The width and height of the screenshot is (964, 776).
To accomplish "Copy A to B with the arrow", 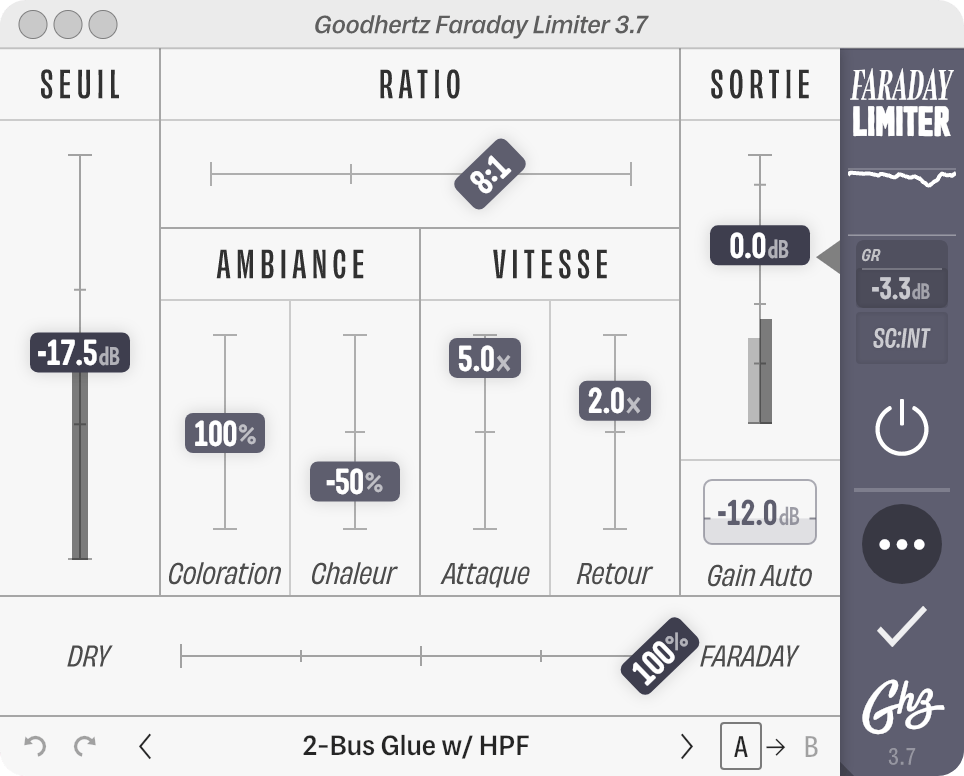I will 776,747.
